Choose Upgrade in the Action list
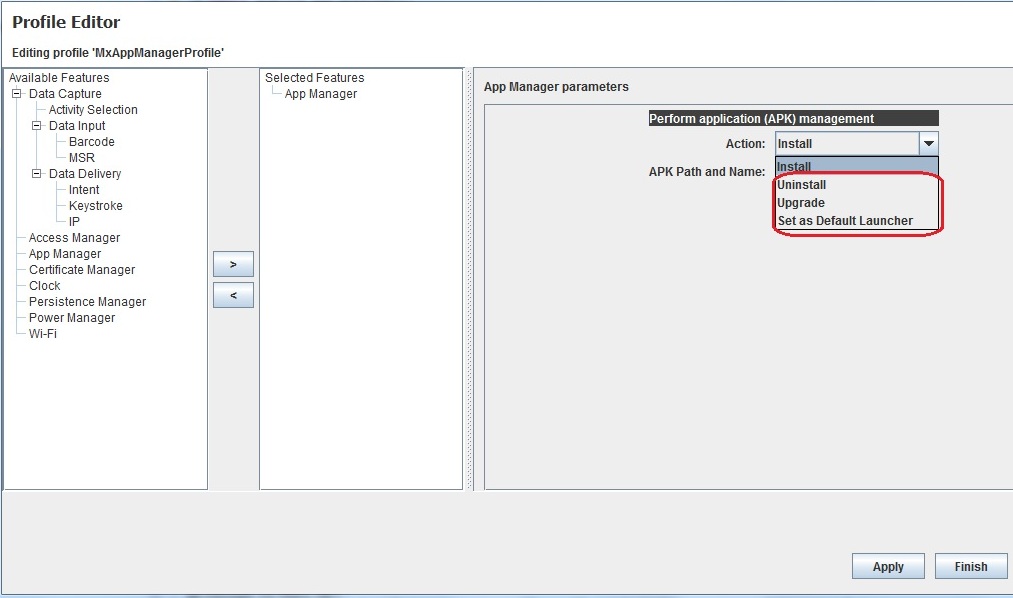The width and height of the screenshot is (1013, 598). 801,202
